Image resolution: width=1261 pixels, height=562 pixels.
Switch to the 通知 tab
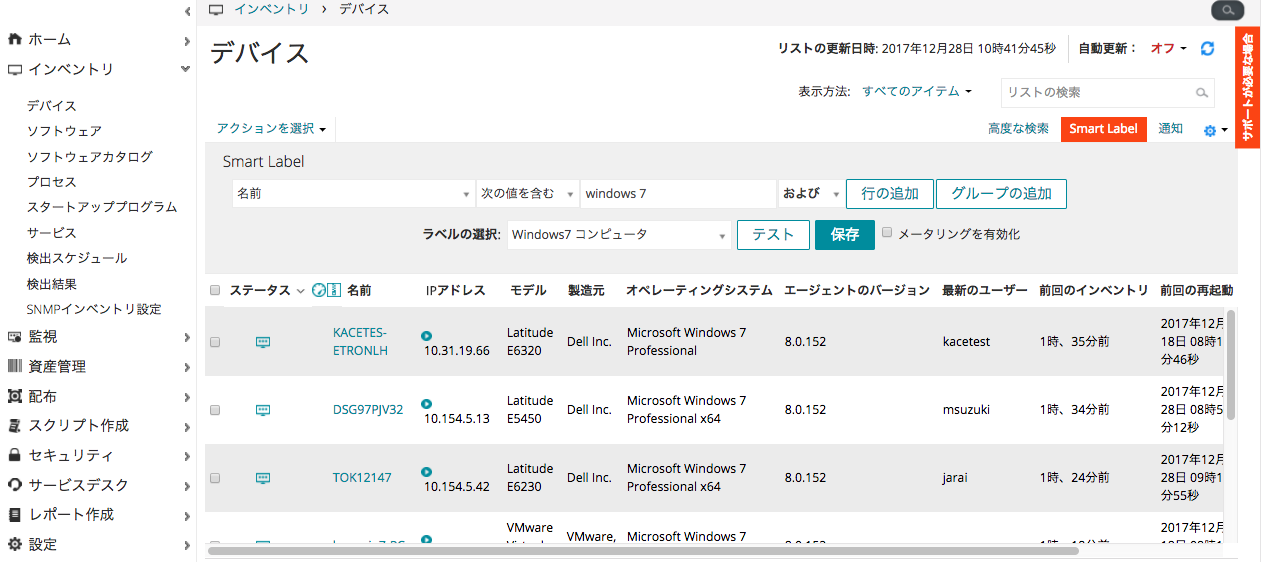[x=1171, y=129]
